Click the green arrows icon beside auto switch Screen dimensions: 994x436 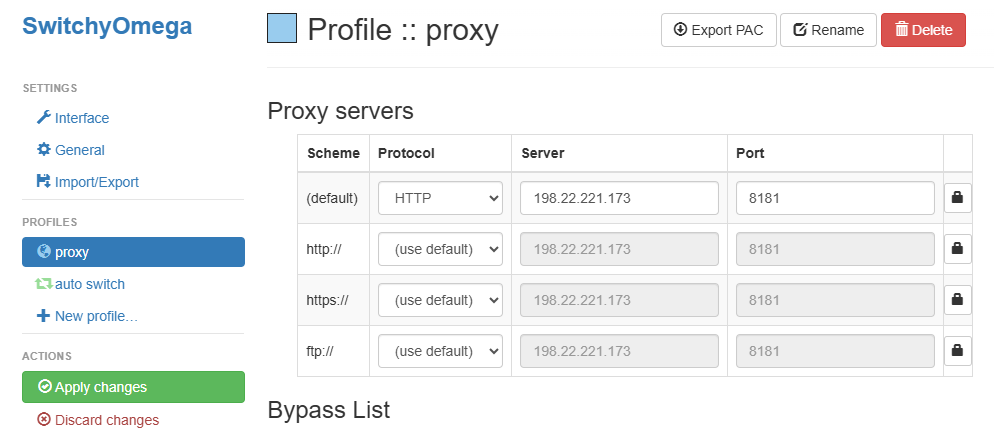click(44, 284)
